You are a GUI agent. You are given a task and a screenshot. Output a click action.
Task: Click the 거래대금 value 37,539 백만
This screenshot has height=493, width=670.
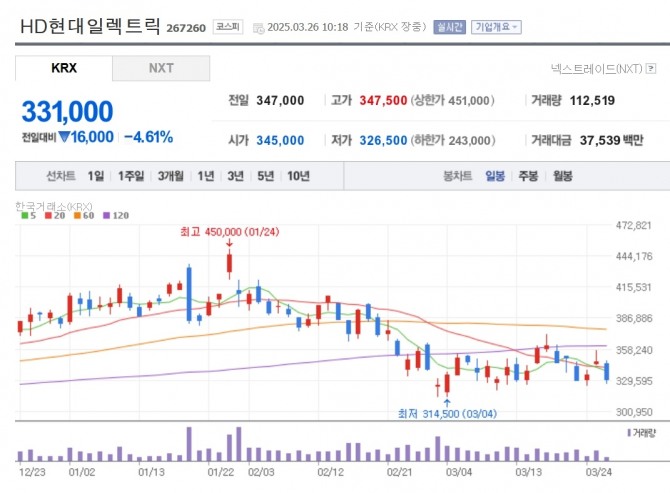pyautogui.click(x=611, y=140)
